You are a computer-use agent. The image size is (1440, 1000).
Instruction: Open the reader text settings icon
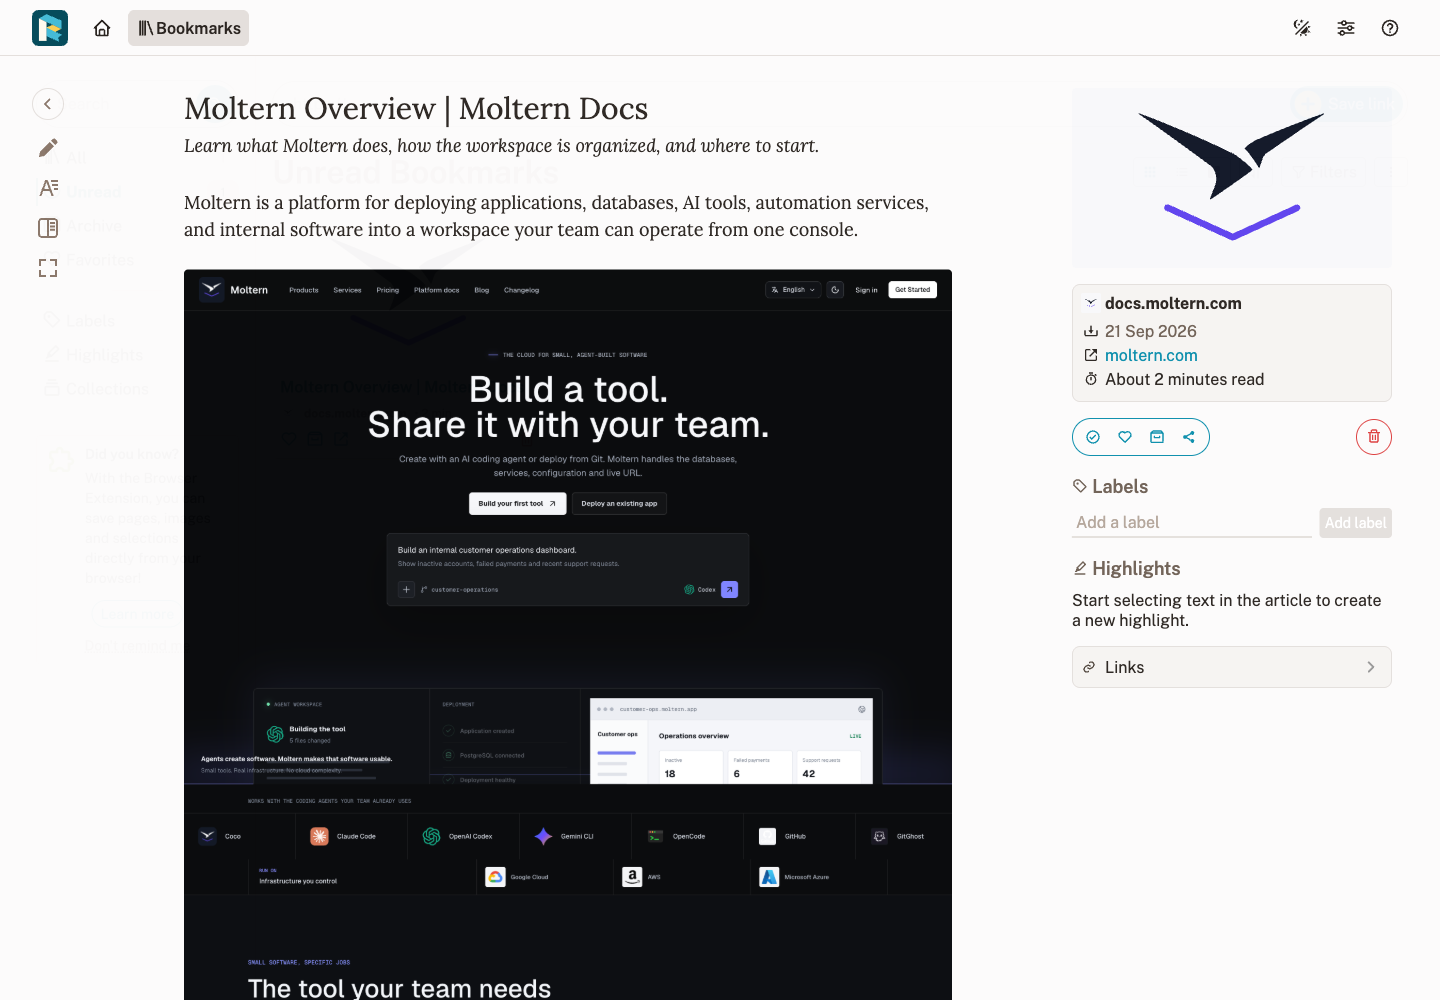48,188
